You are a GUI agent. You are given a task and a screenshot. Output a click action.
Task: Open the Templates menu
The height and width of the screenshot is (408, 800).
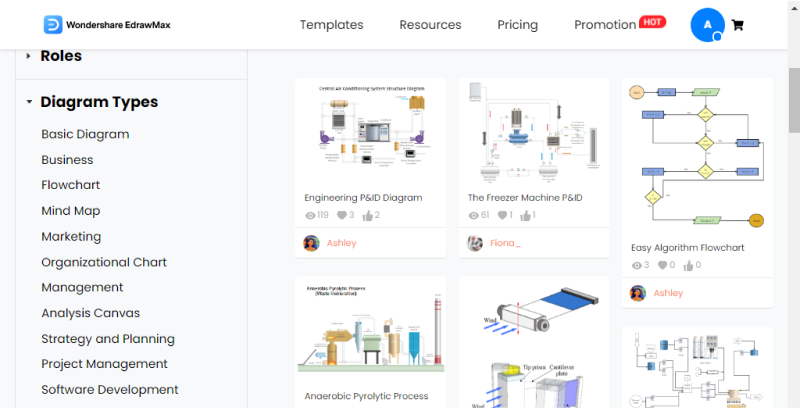[332, 24]
